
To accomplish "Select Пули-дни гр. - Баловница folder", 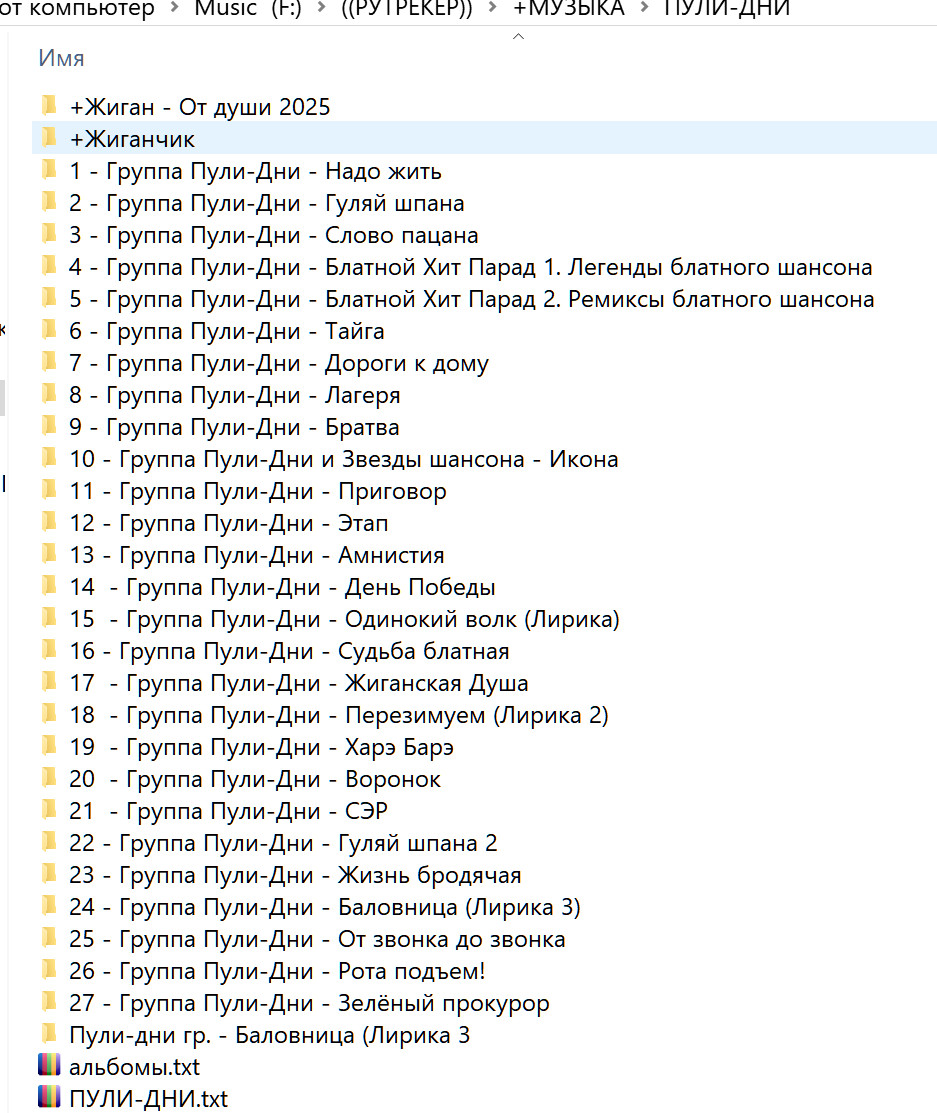I will [x=269, y=1035].
